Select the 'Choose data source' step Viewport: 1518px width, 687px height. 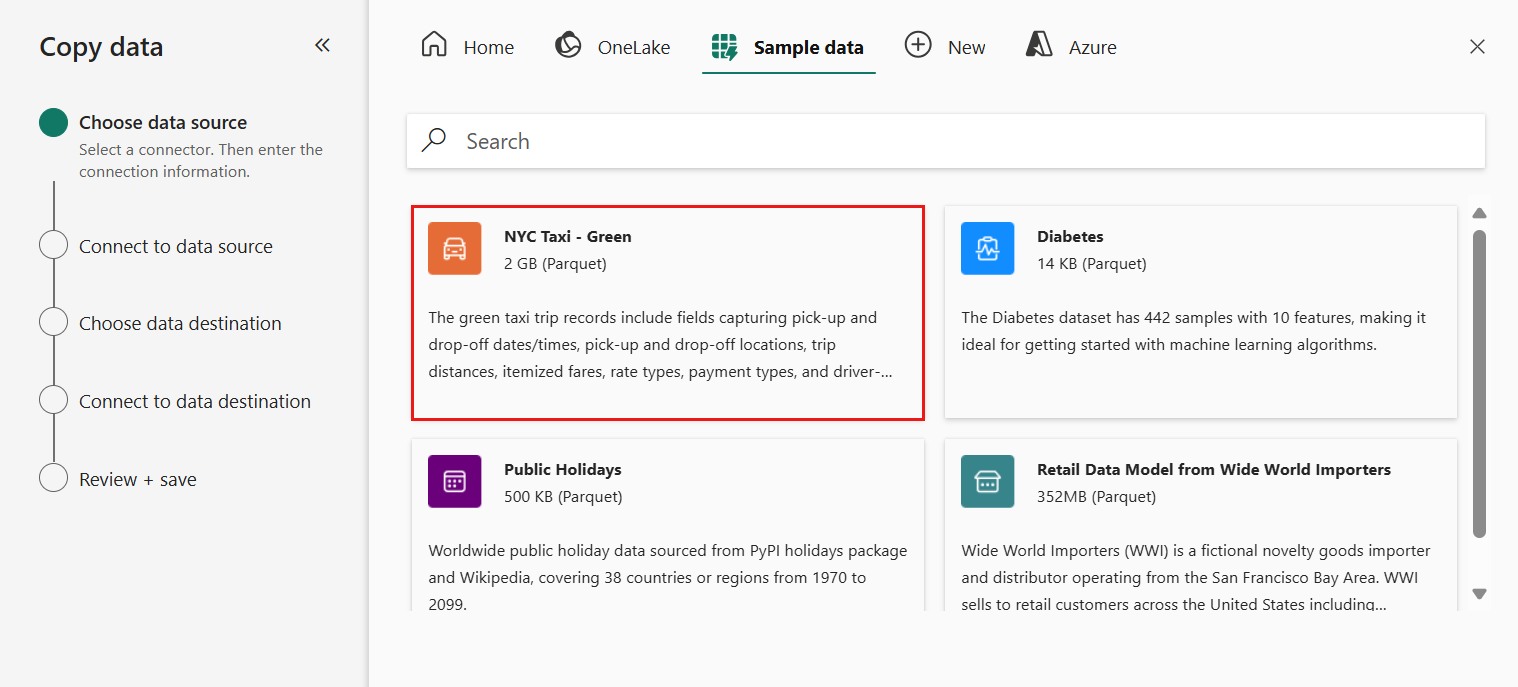pyautogui.click(x=163, y=123)
